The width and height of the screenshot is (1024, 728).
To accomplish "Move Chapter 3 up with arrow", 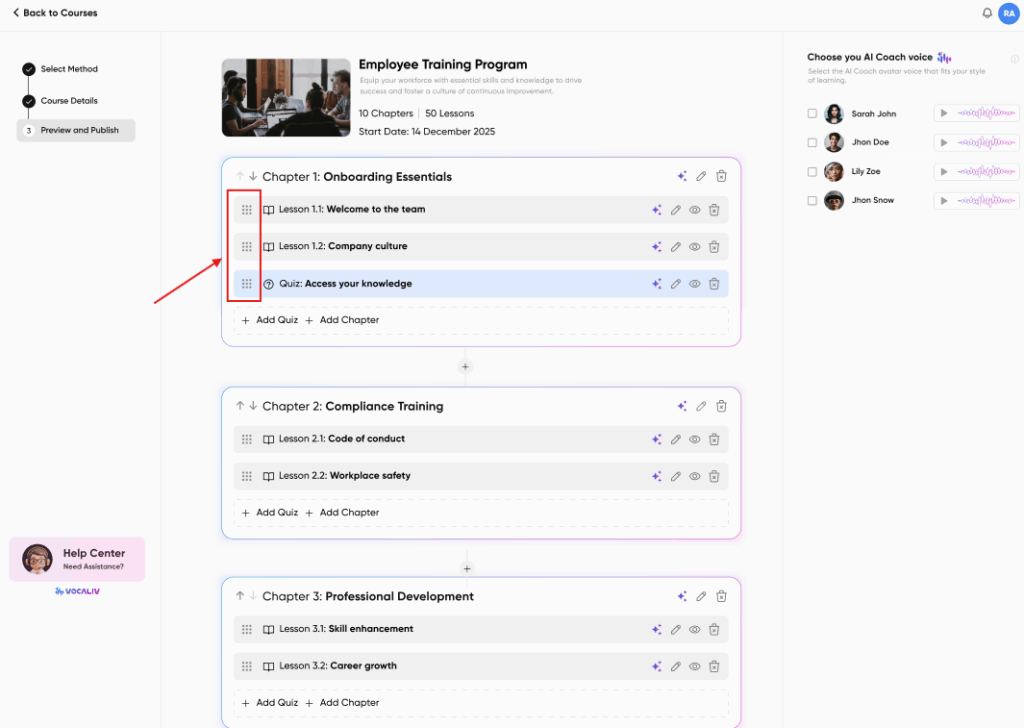I will coord(240,596).
